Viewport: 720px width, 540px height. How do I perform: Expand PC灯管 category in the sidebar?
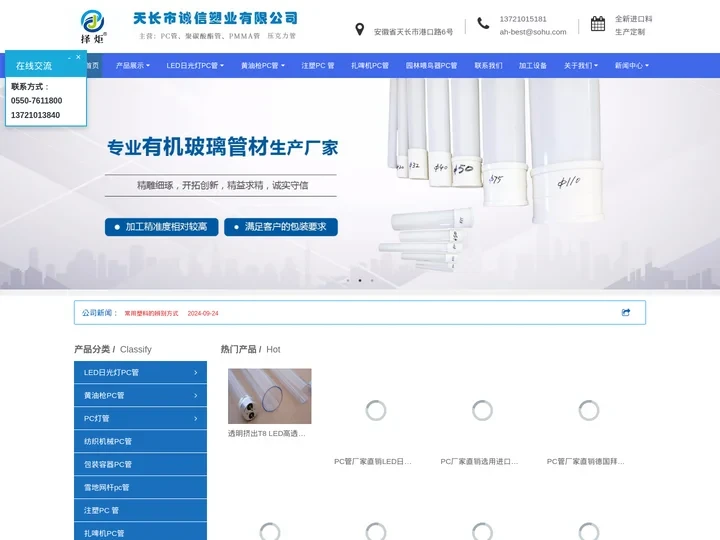pos(140,419)
